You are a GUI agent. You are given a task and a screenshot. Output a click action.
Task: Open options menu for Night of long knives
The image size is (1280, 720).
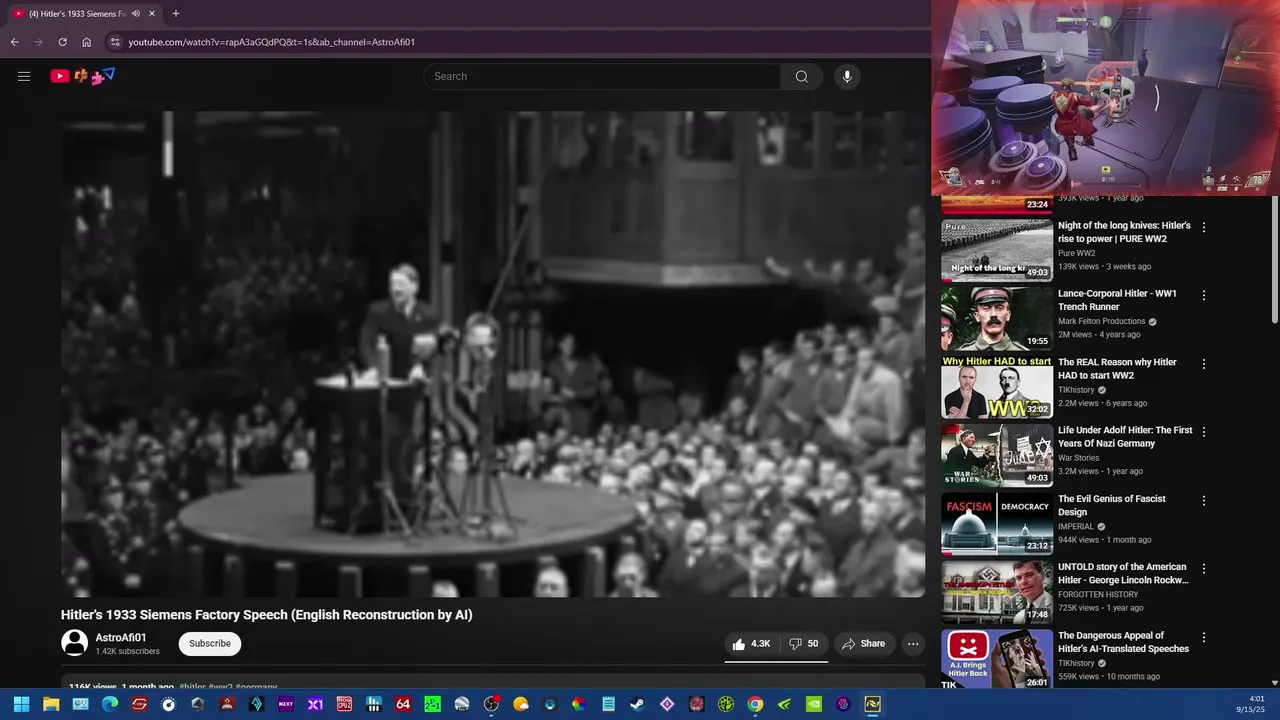point(1204,228)
